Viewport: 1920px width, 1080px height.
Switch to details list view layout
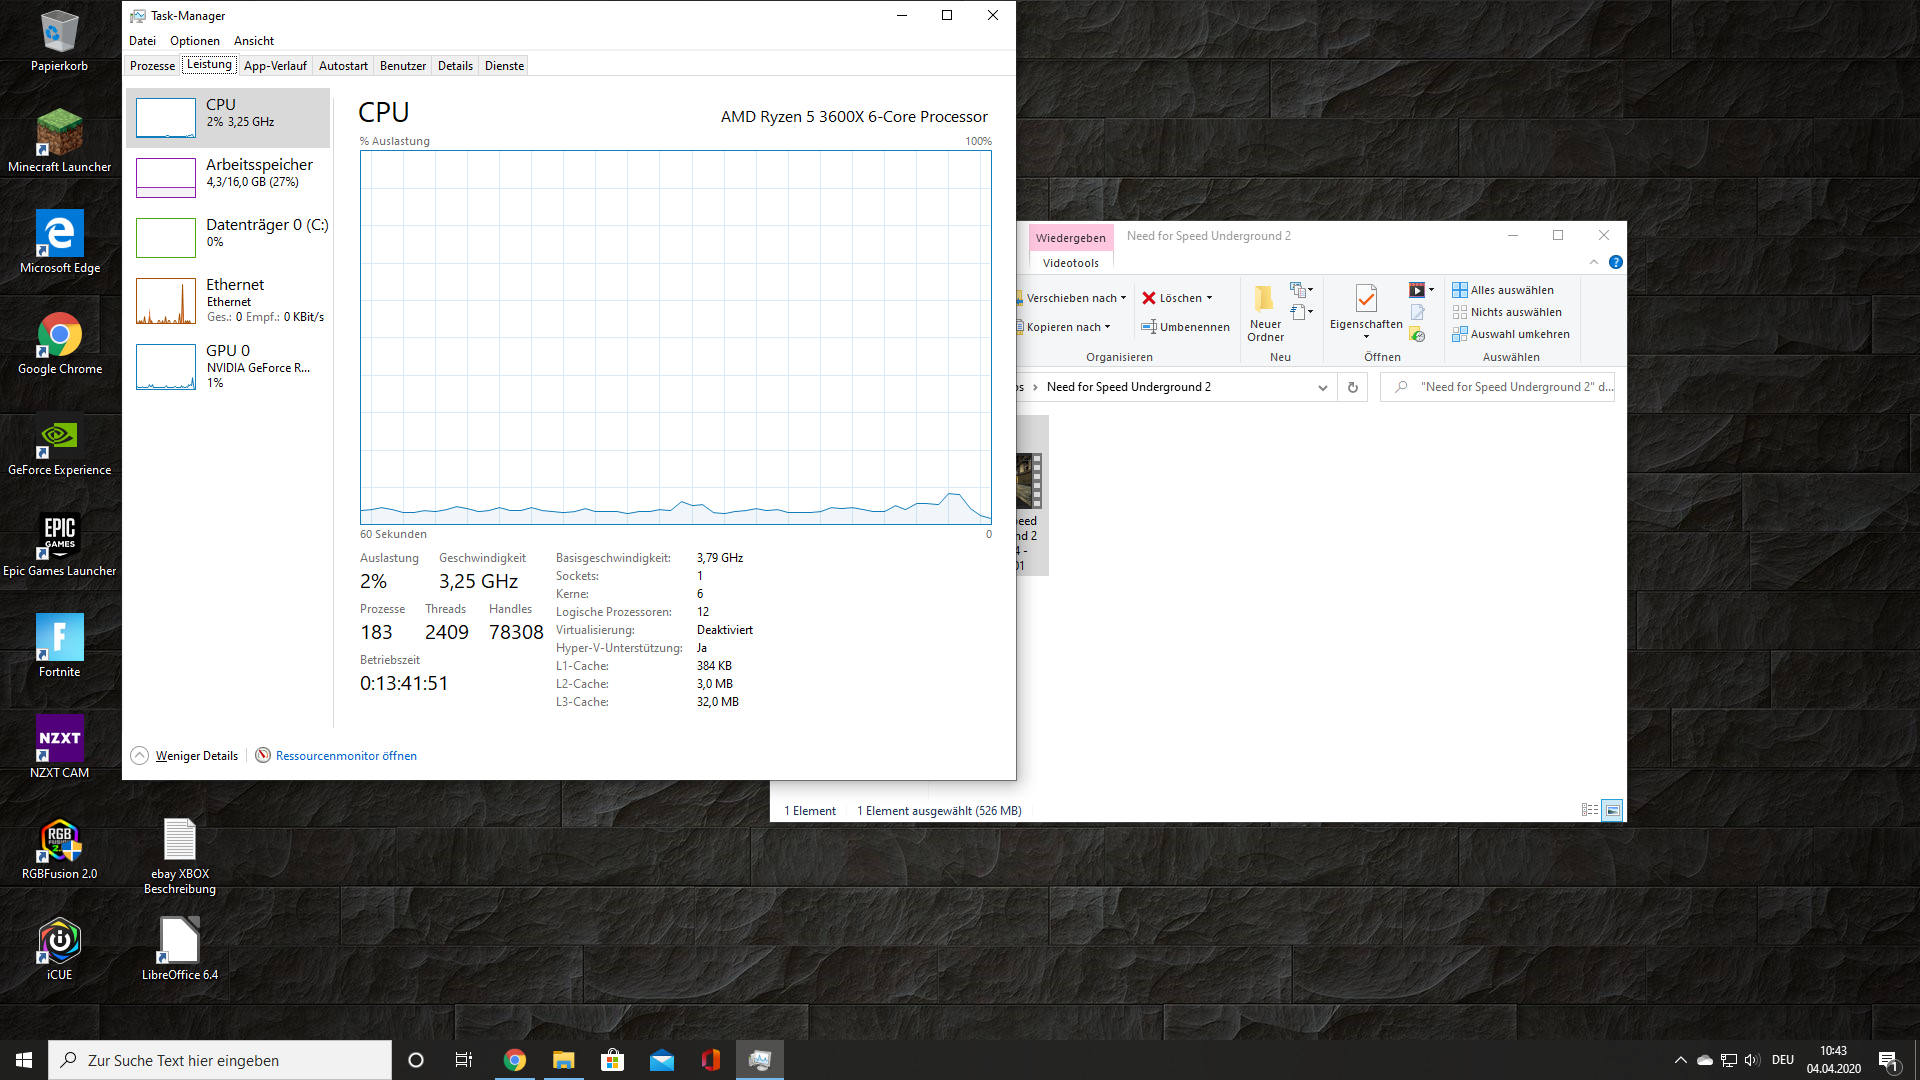pyautogui.click(x=1589, y=811)
